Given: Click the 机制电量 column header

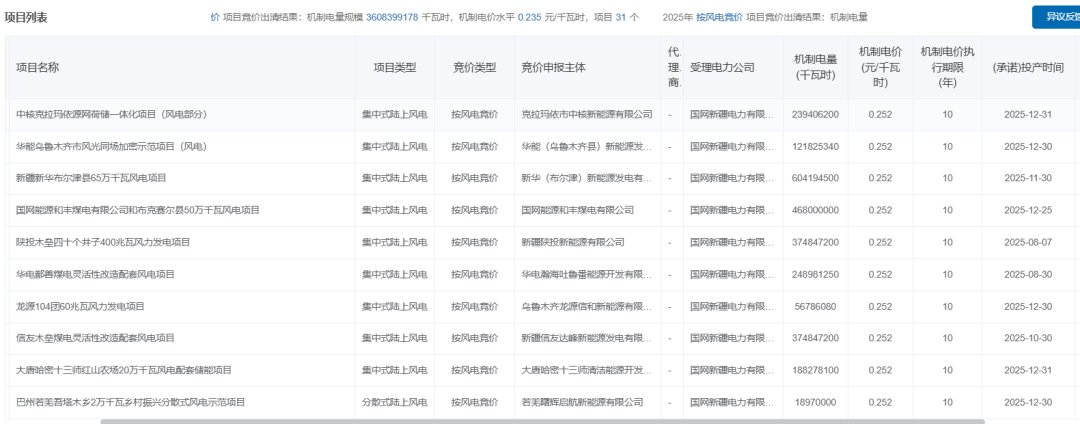Looking at the screenshot, I should click(x=814, y=68).
